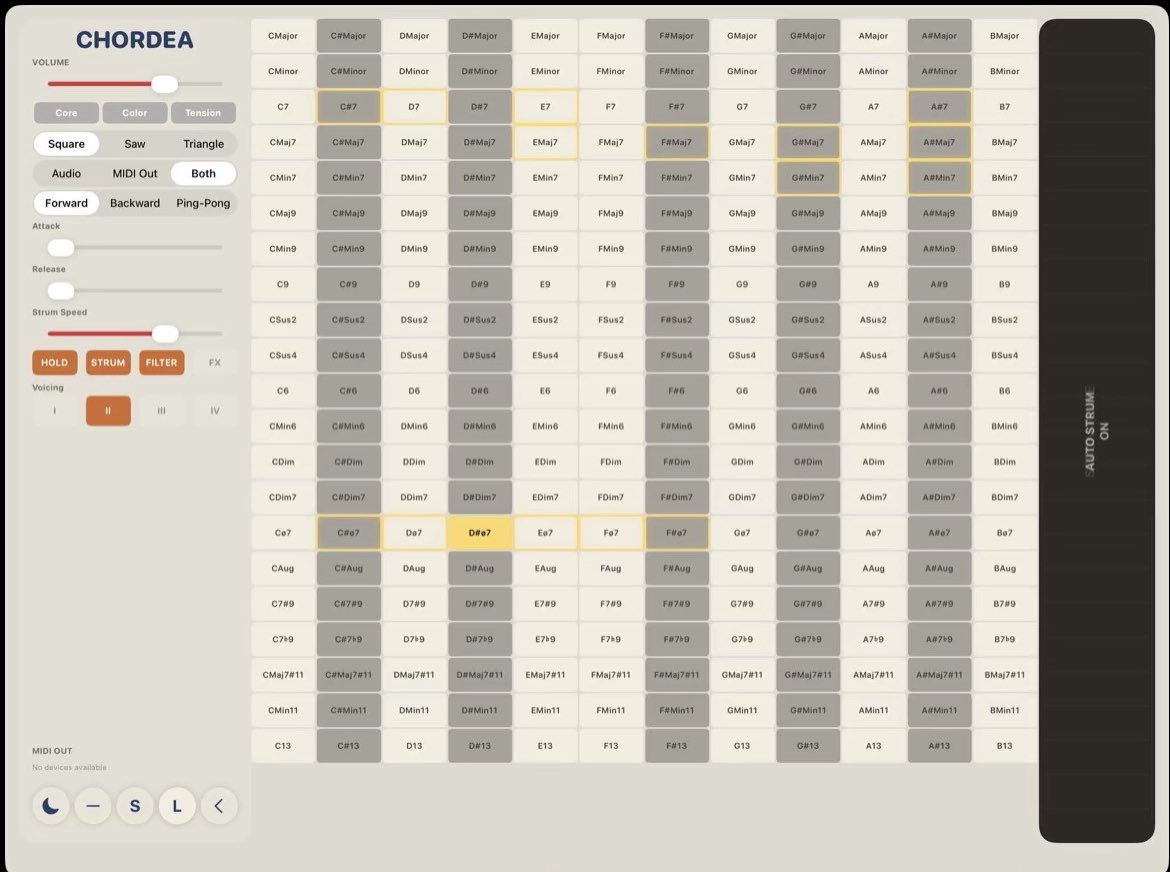
Task: Click the round L button
Action: (177, 806)
